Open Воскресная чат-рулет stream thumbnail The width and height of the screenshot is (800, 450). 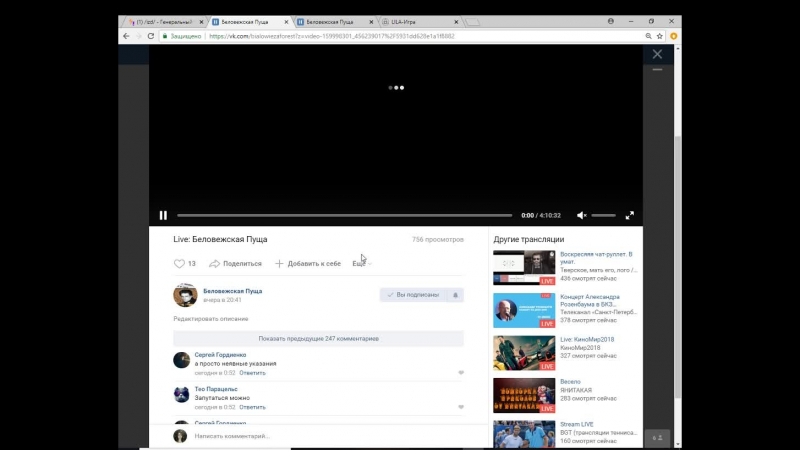tap(524, 267)
